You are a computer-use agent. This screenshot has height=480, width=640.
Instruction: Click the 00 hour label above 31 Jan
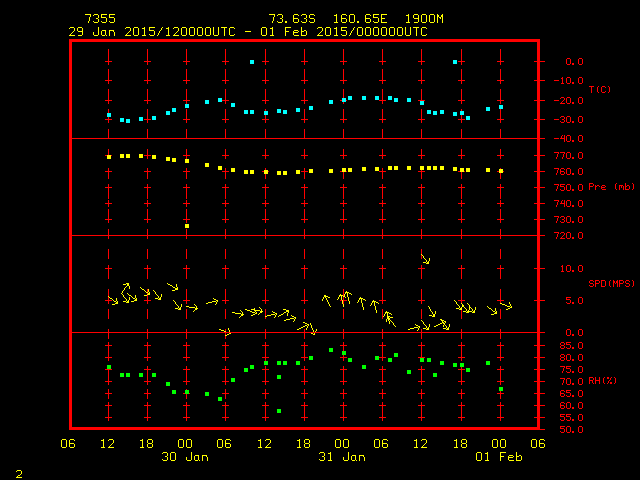click(x=342, y=444)
